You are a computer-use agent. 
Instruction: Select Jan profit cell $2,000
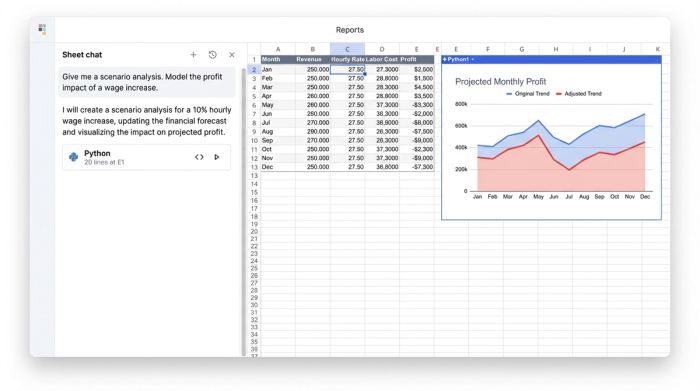pos(417,69)
